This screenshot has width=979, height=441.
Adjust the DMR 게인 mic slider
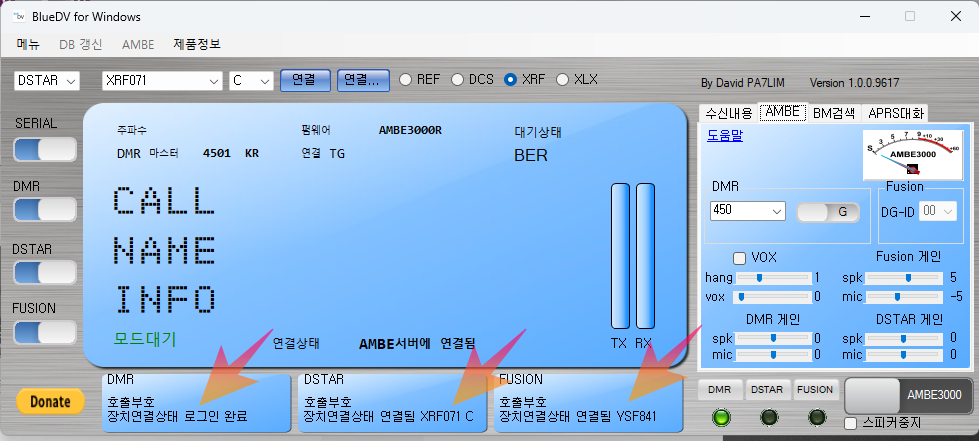(773, 355)
